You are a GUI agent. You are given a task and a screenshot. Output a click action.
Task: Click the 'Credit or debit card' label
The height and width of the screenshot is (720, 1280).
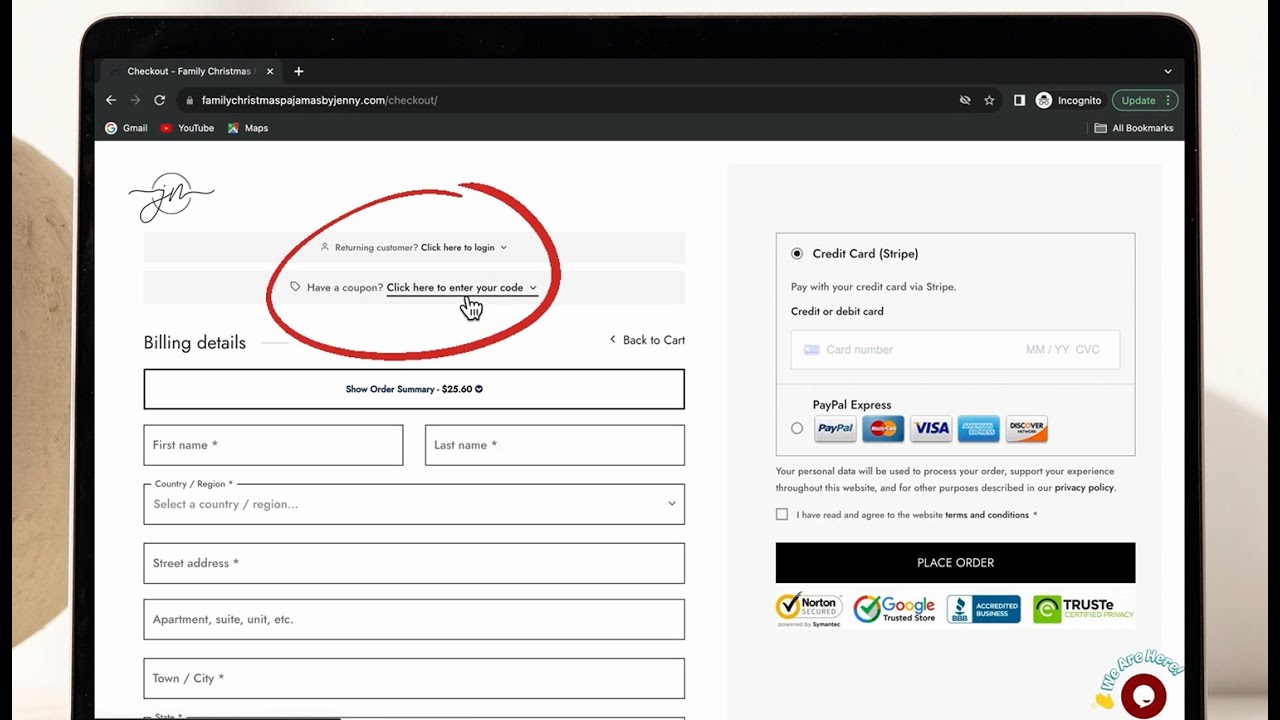point(837,311)
